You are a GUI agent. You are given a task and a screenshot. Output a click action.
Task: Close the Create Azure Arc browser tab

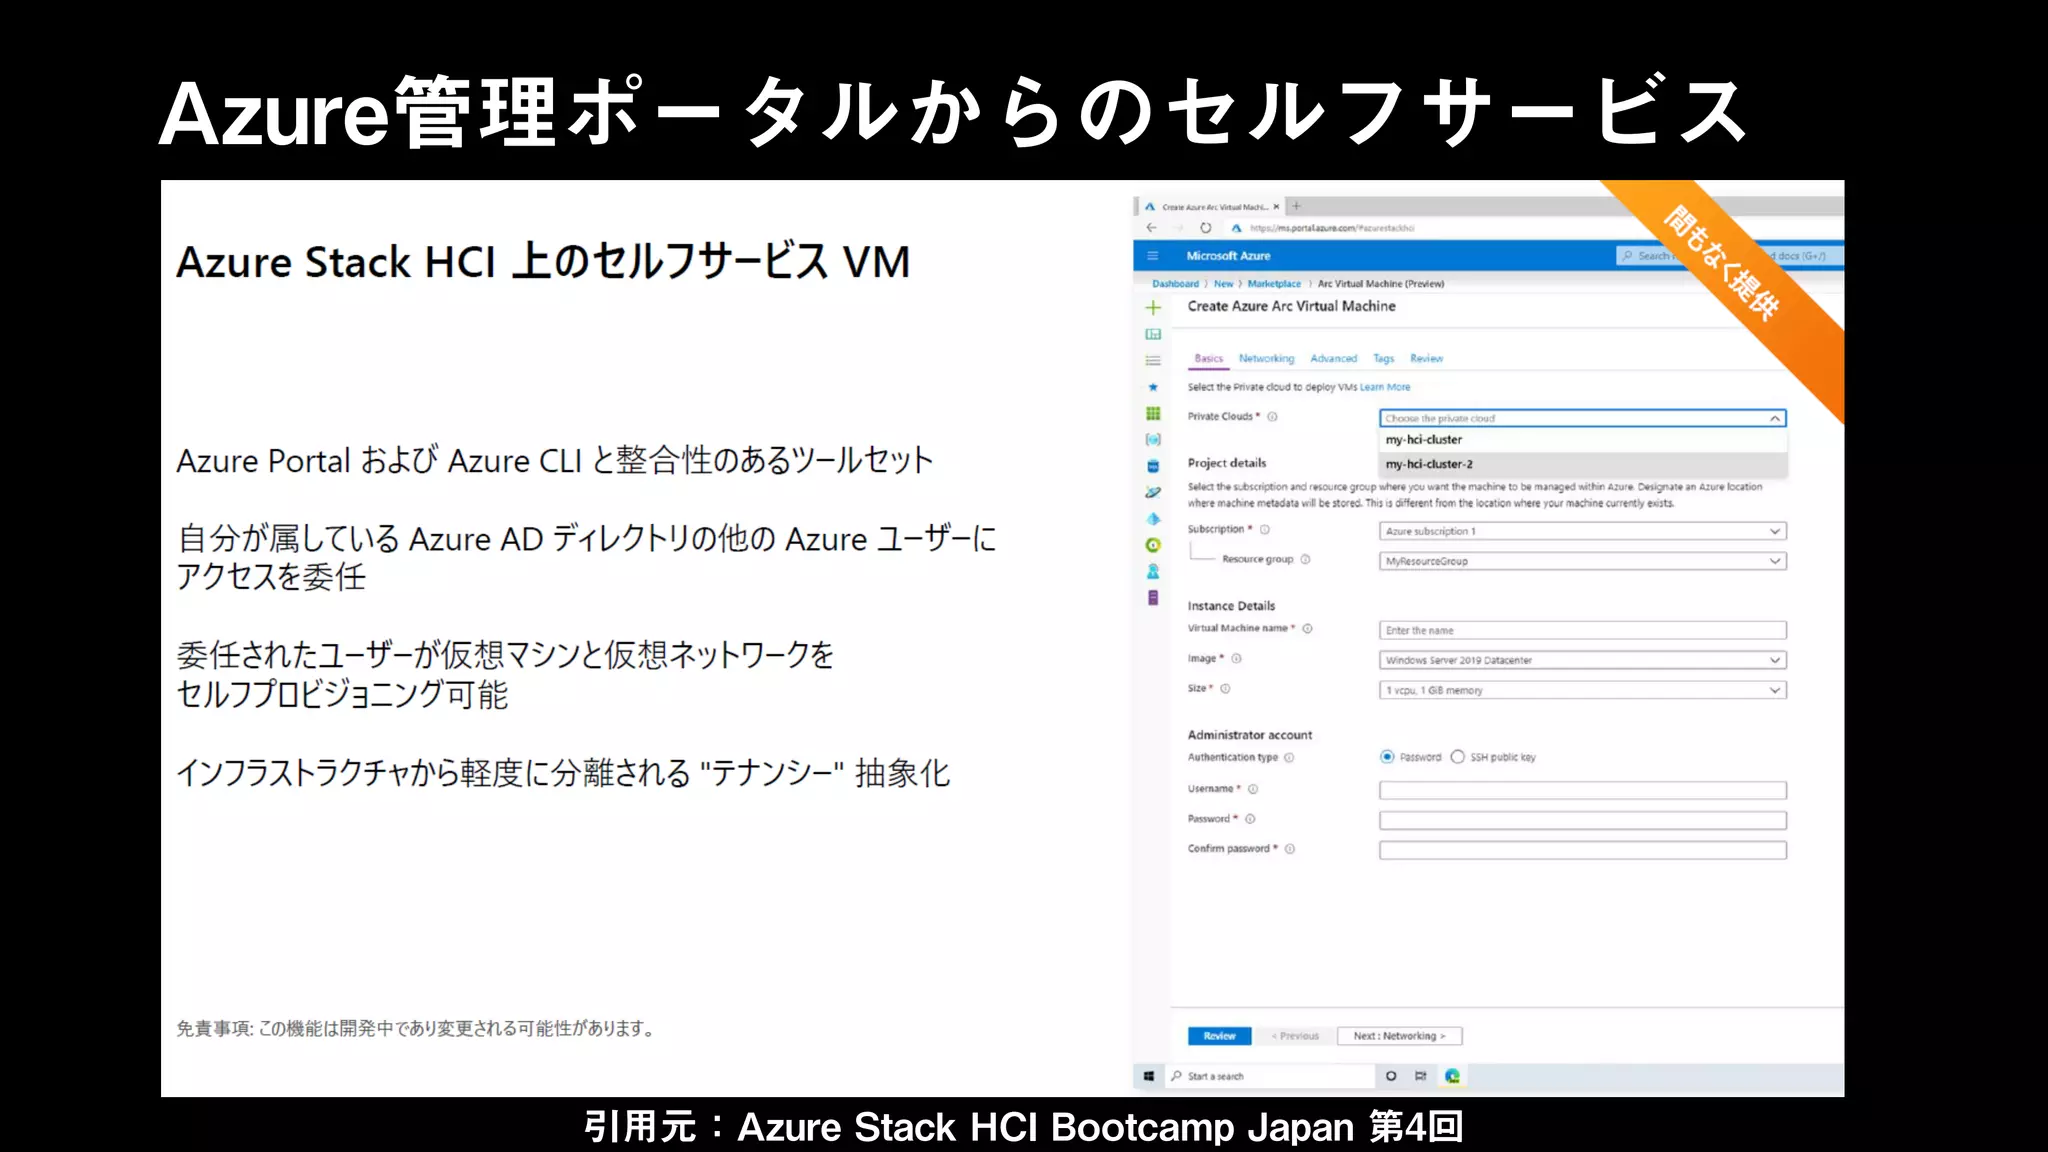coord(1276,207)
